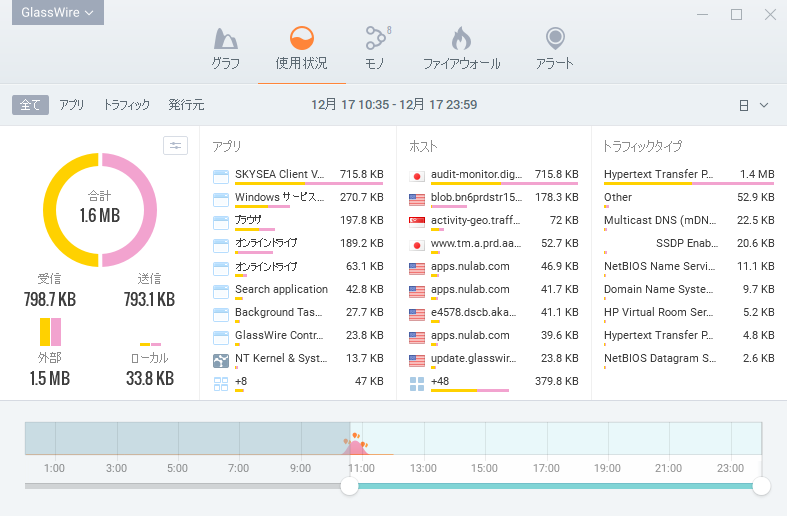This screenshot has width=787, height=516.
Task: Select the トラフィック filter tab
Action: coord(126,105)
